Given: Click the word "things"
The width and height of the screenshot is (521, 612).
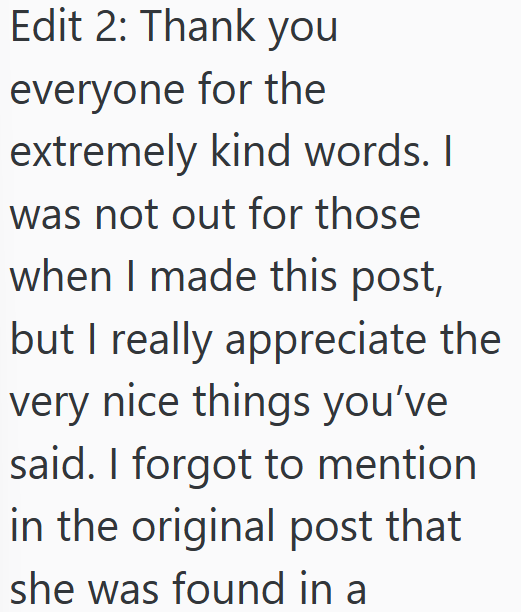Looking at the screenshot, I should tap(251, 404).
